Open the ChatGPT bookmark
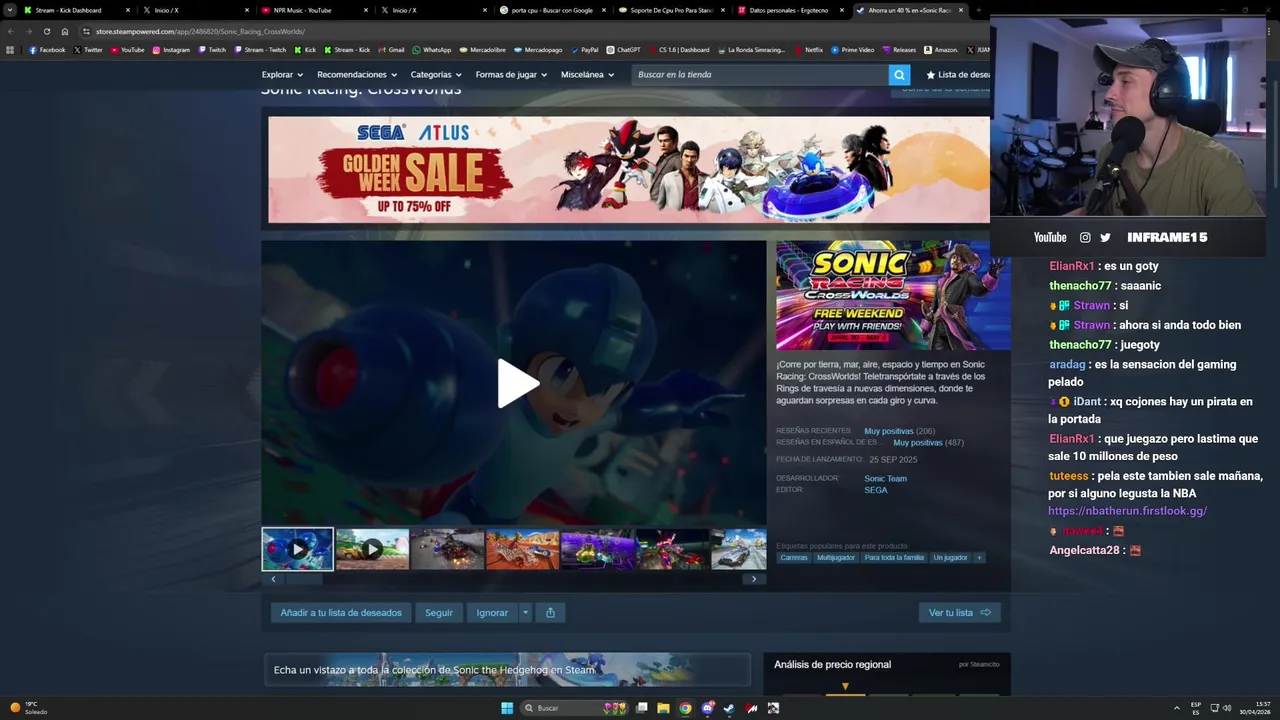 pyautogui.click(x=623, y=49)
